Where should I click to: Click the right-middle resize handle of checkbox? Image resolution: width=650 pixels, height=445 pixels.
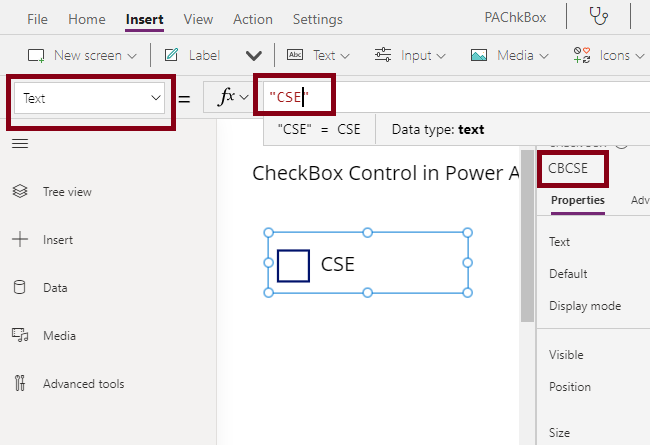[468, 263]
